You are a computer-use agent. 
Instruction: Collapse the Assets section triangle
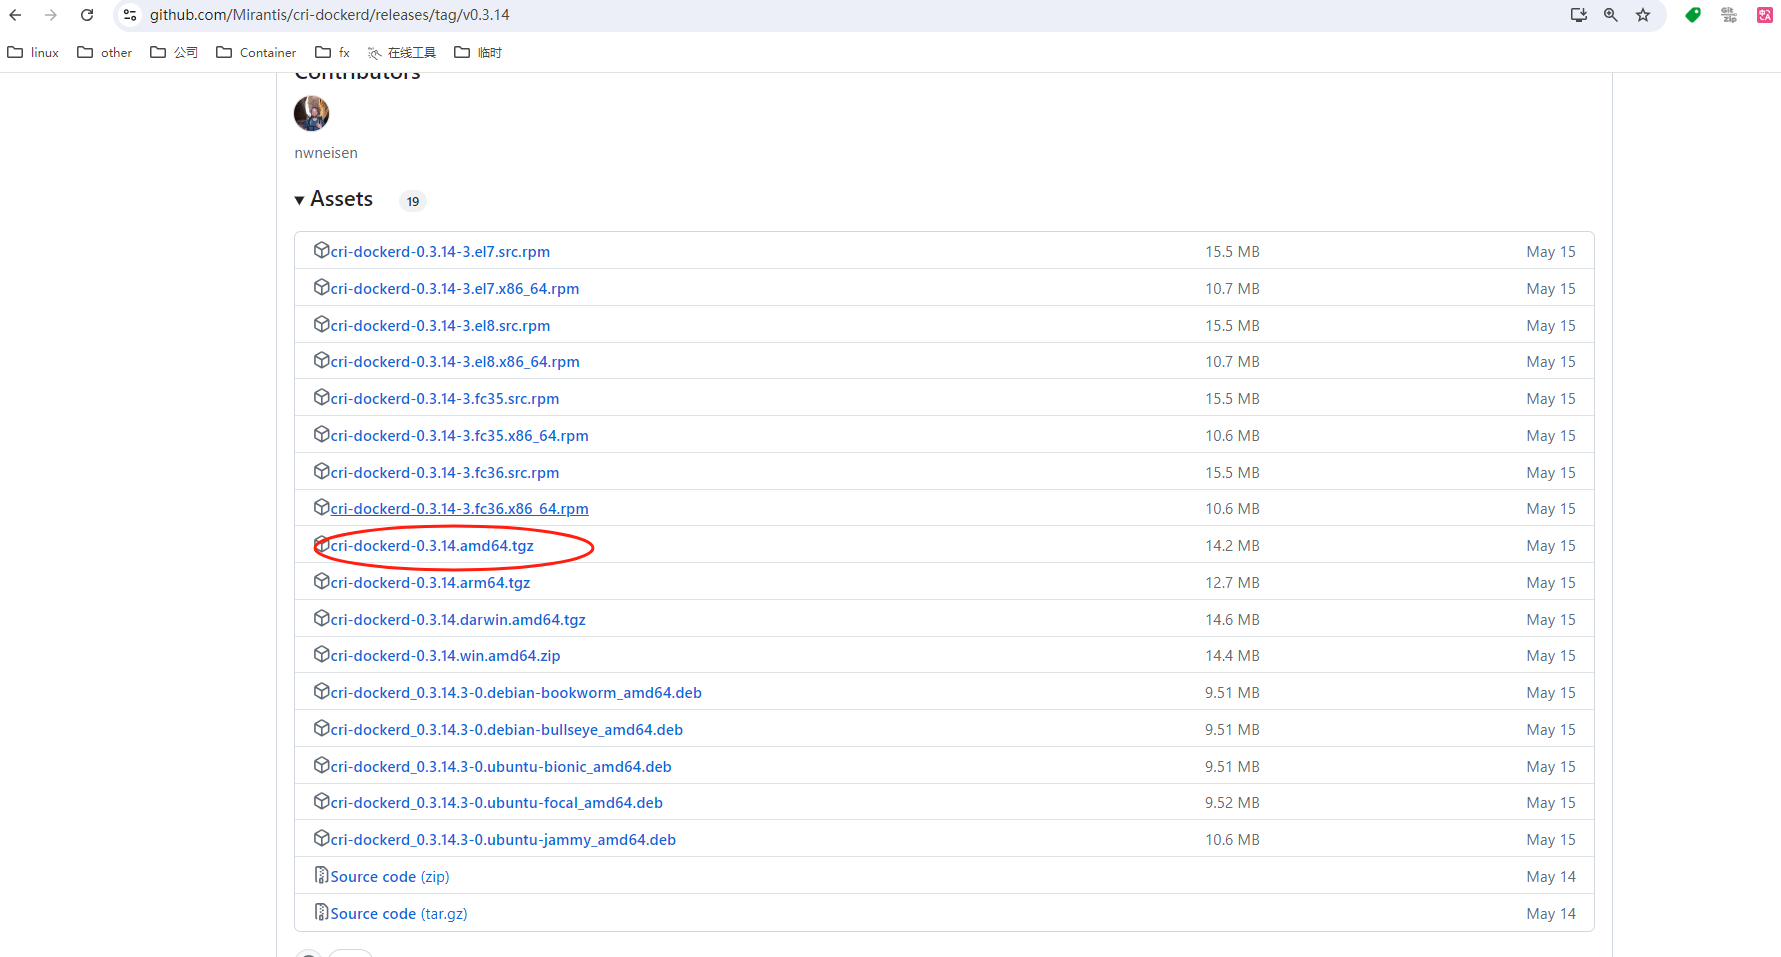click(299, 200)
